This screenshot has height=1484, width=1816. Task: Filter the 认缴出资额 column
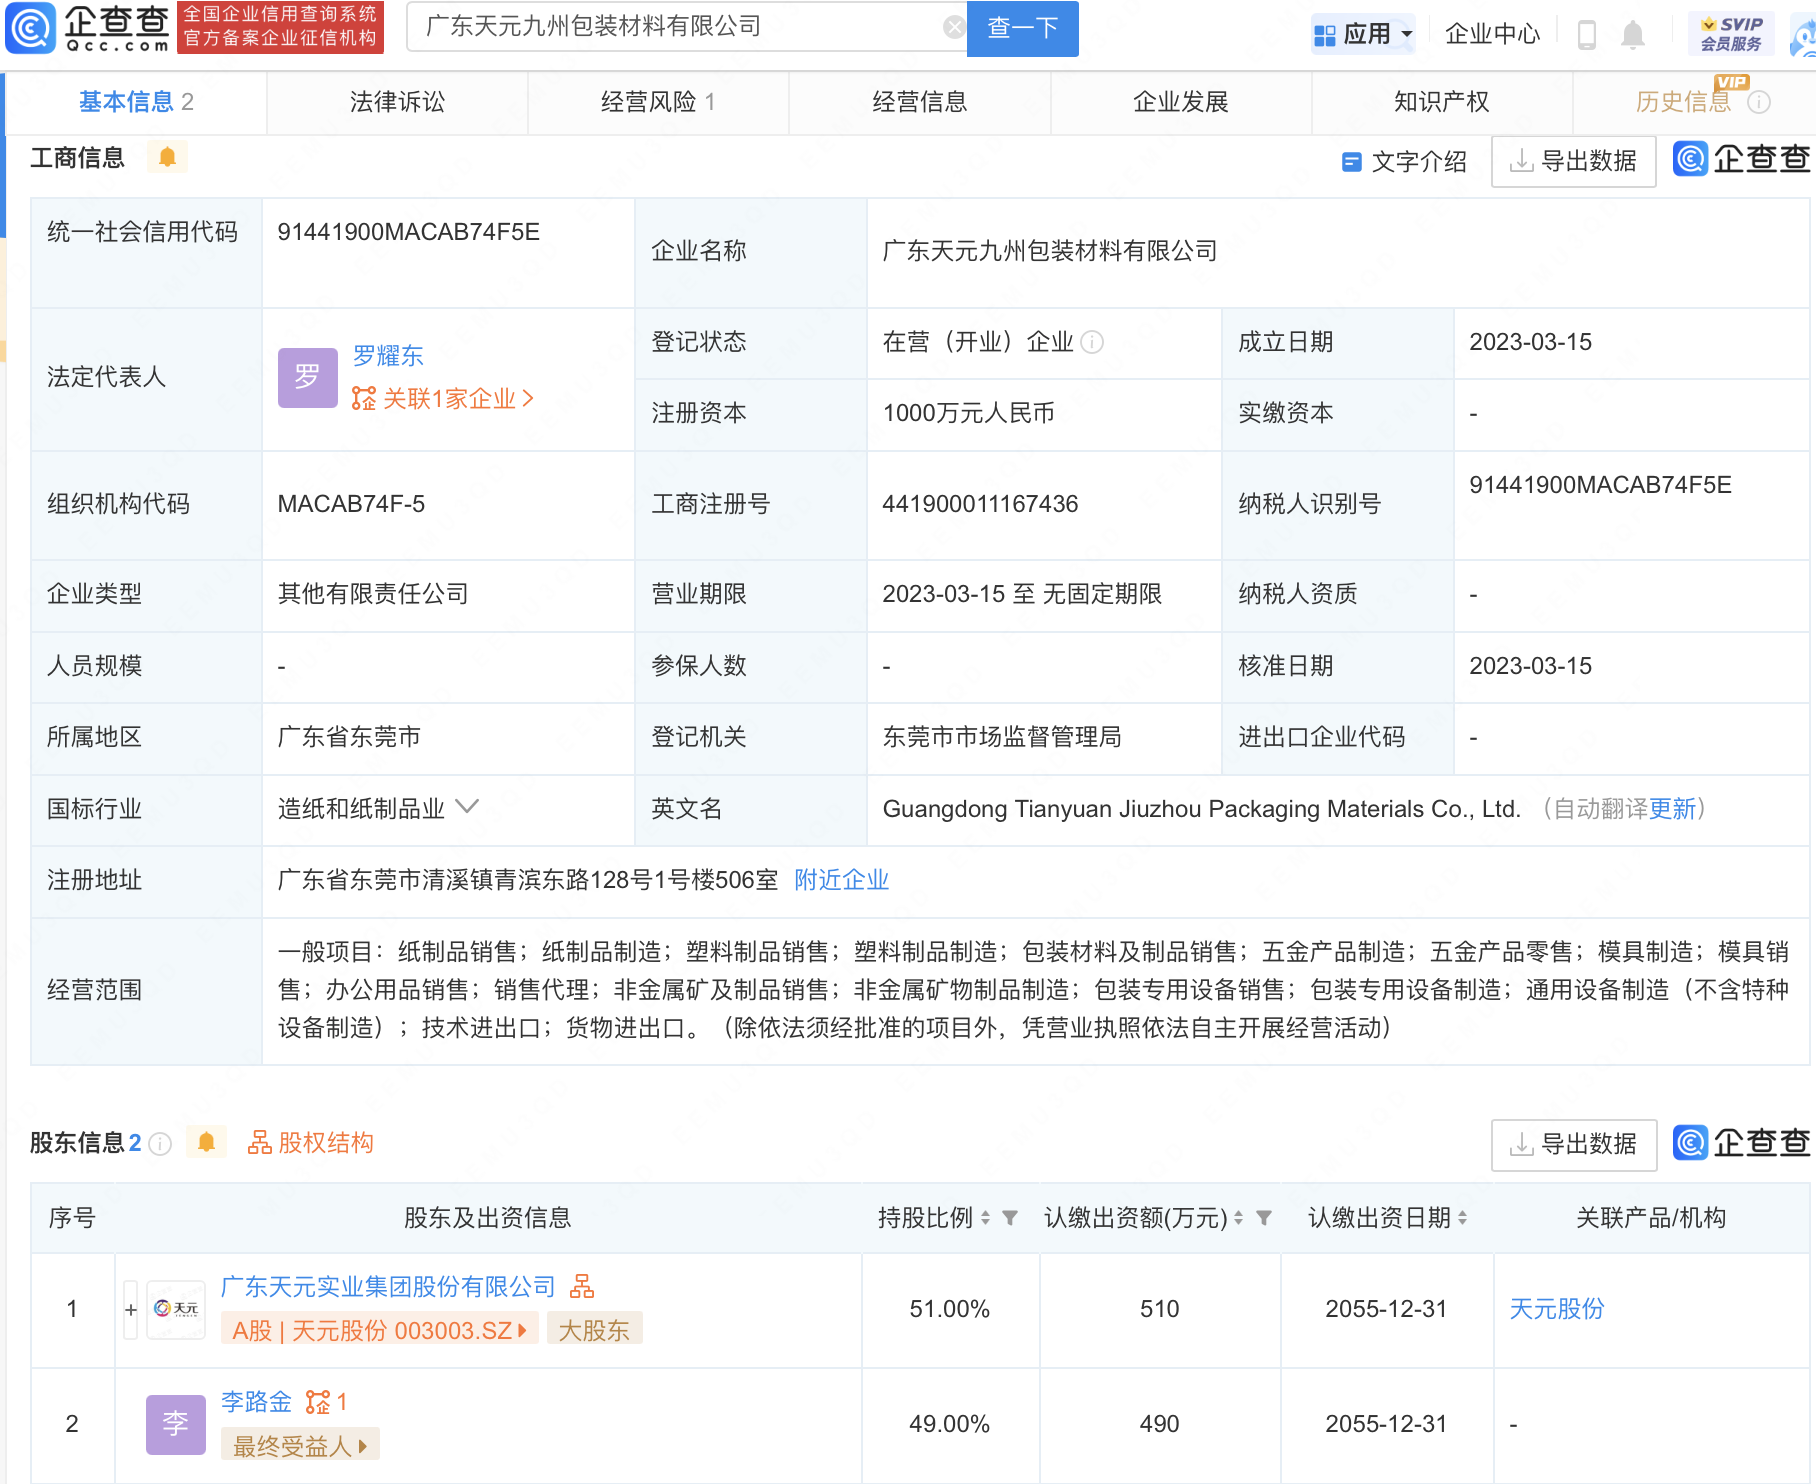(1264, 1218)
